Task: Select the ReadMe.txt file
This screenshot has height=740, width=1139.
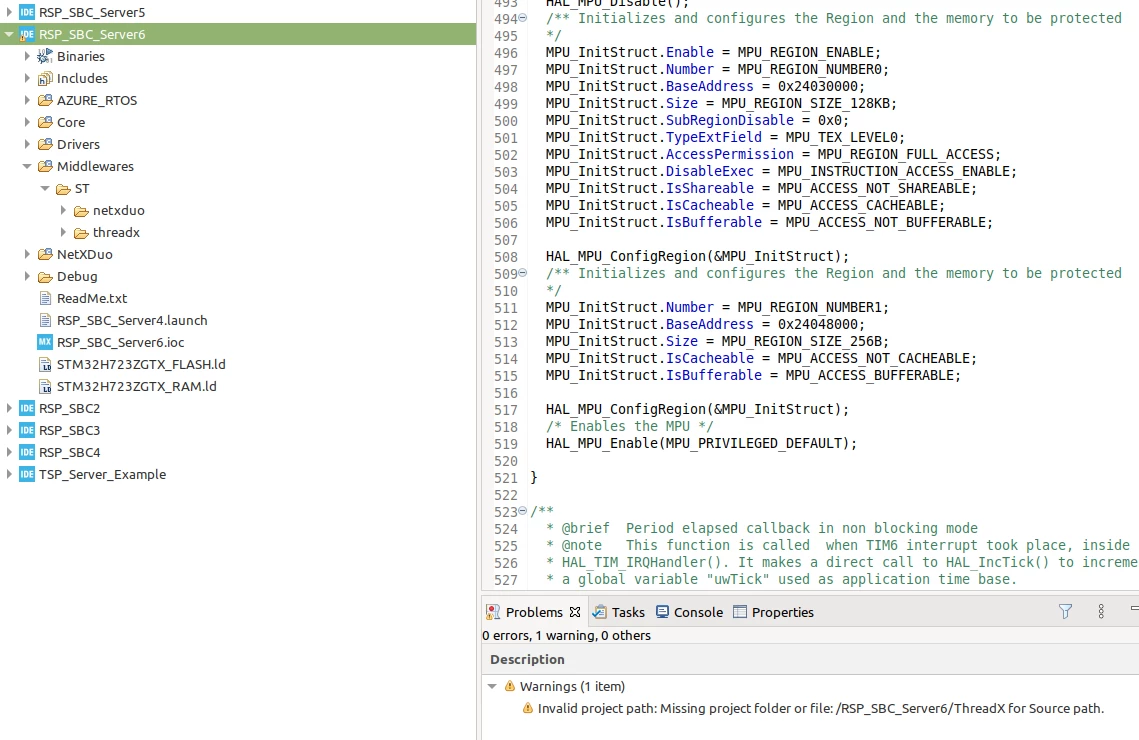Action: point(92,298)
